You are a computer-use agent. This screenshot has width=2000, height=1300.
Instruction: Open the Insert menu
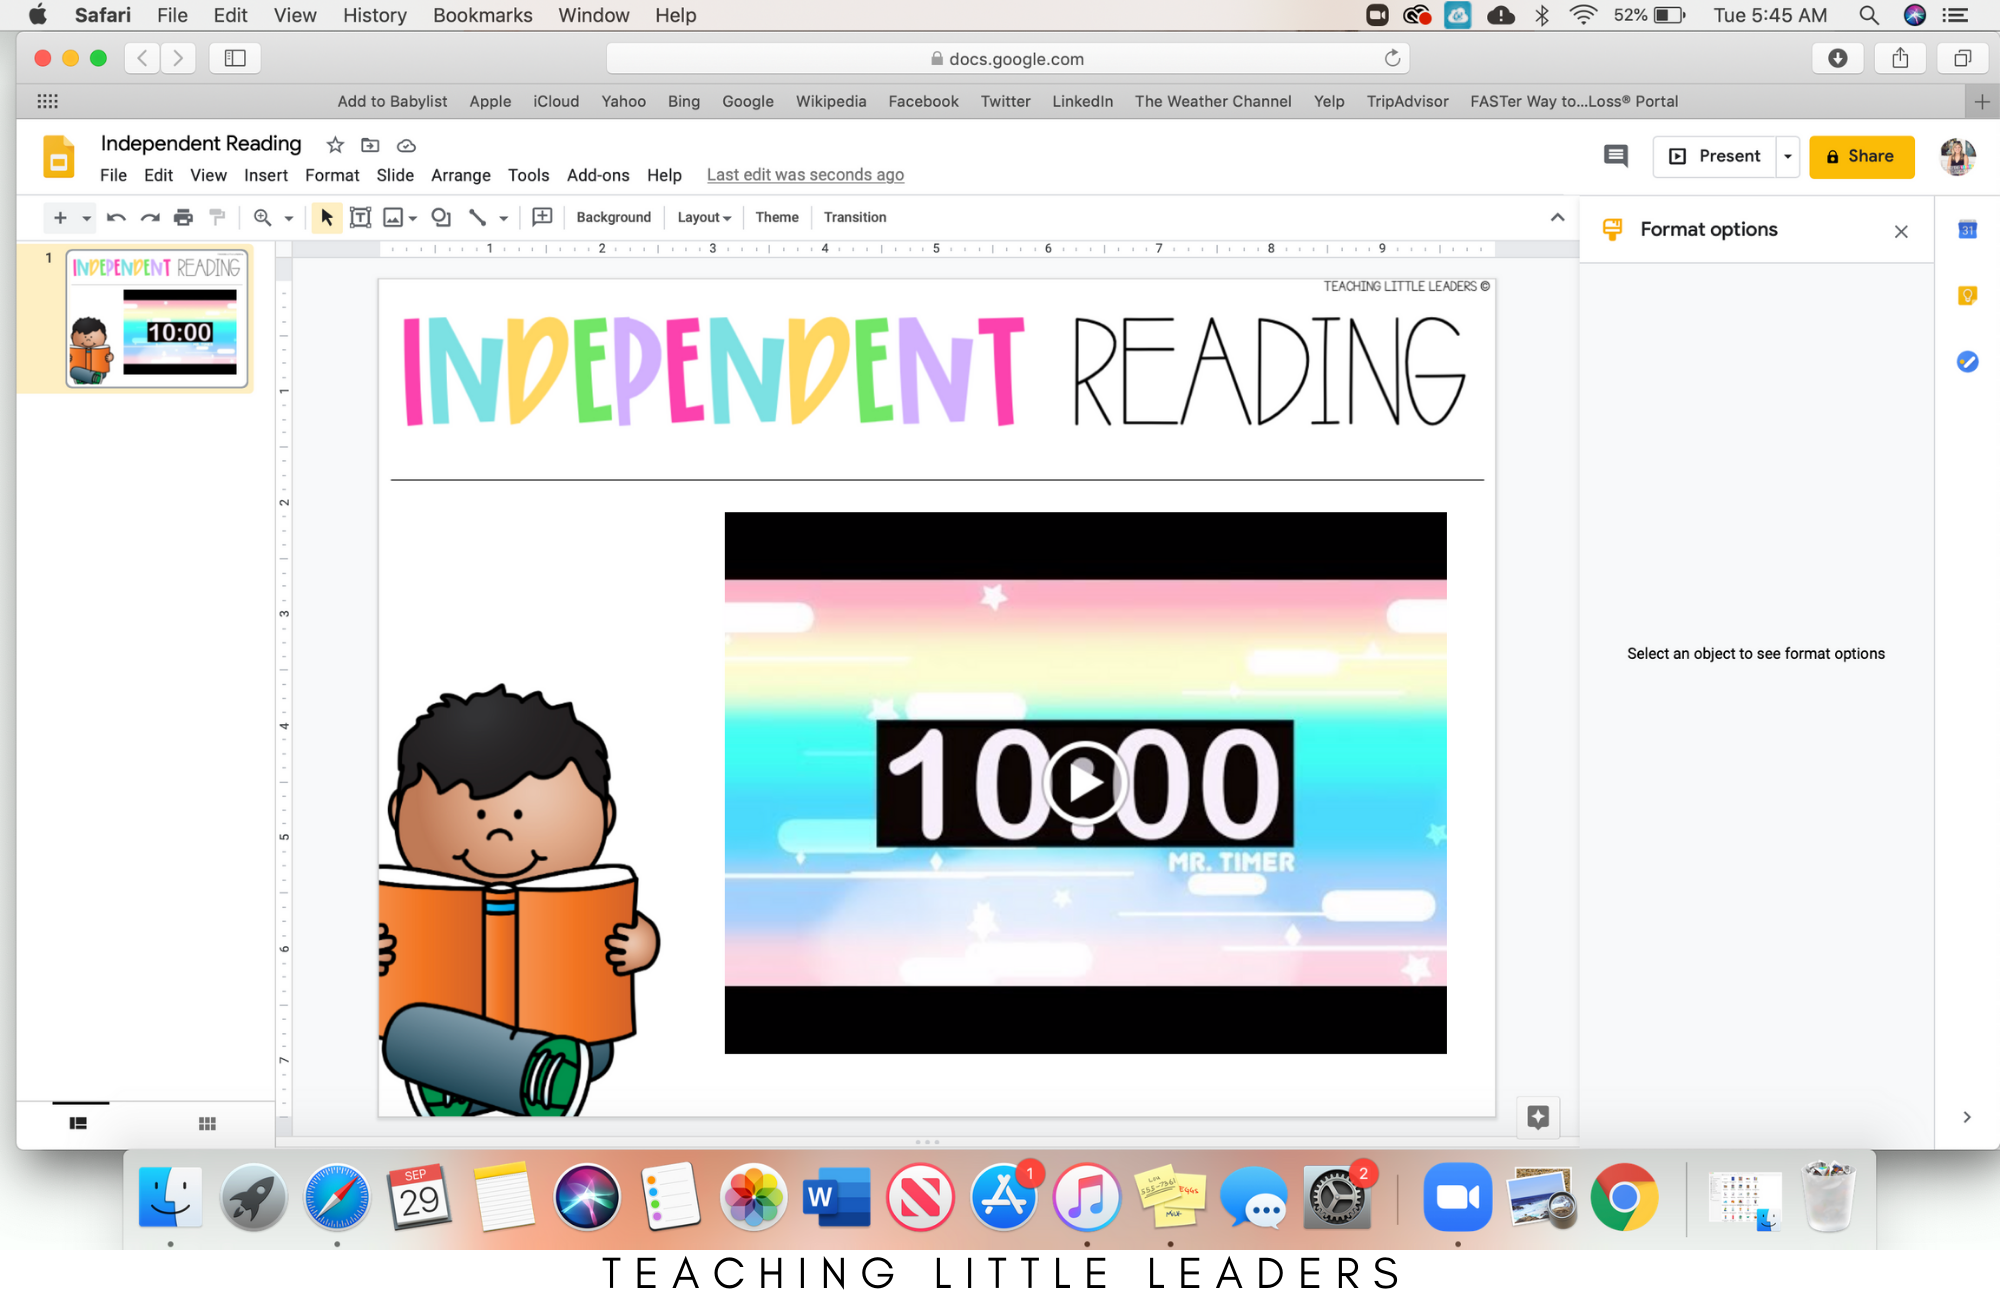(x=265, y=175)
